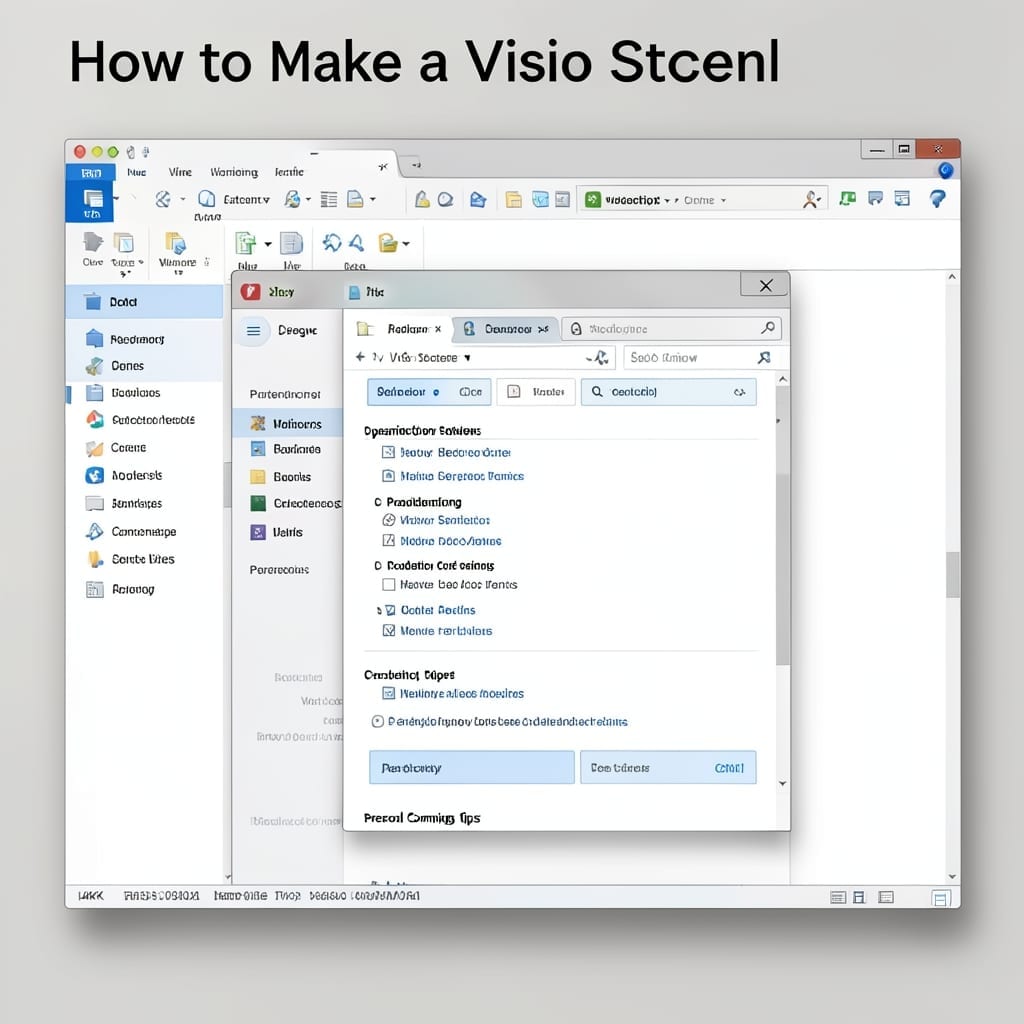Click the Vlimore folder icon in ribbon
Viewport: 1024px width, 1024px height.
pos(175,243)
